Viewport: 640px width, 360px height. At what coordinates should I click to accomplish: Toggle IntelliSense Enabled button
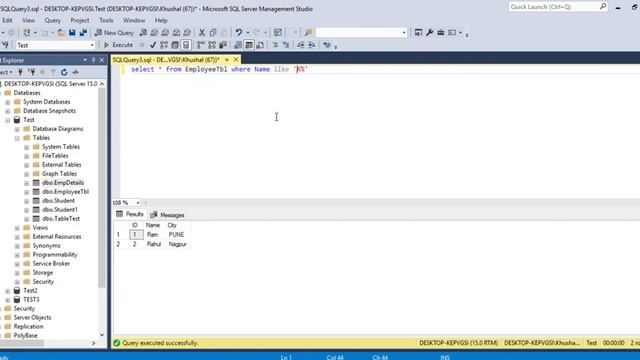[186, 45]
